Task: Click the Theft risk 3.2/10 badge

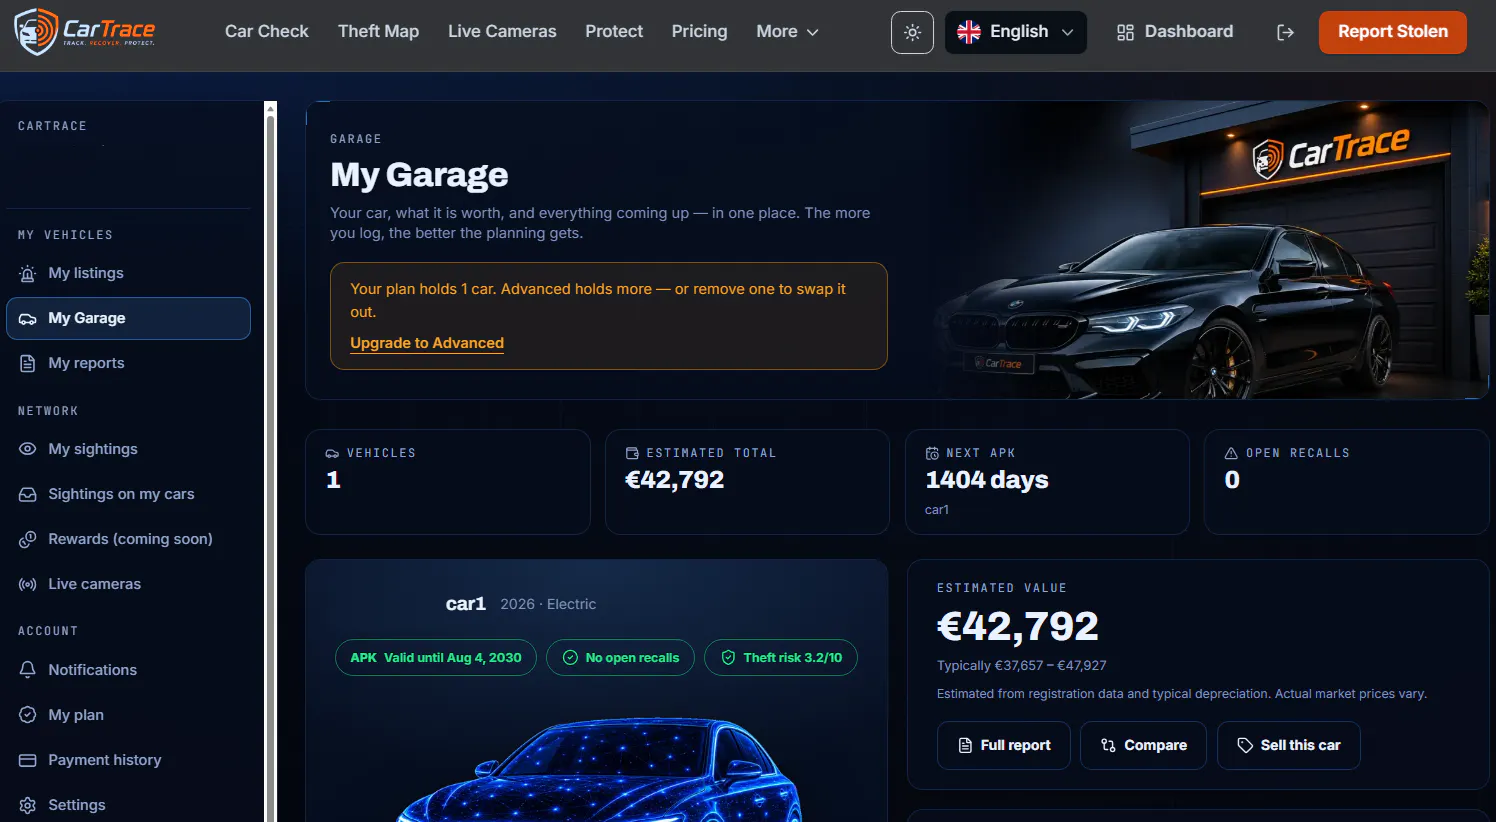Action: [781, 657]
